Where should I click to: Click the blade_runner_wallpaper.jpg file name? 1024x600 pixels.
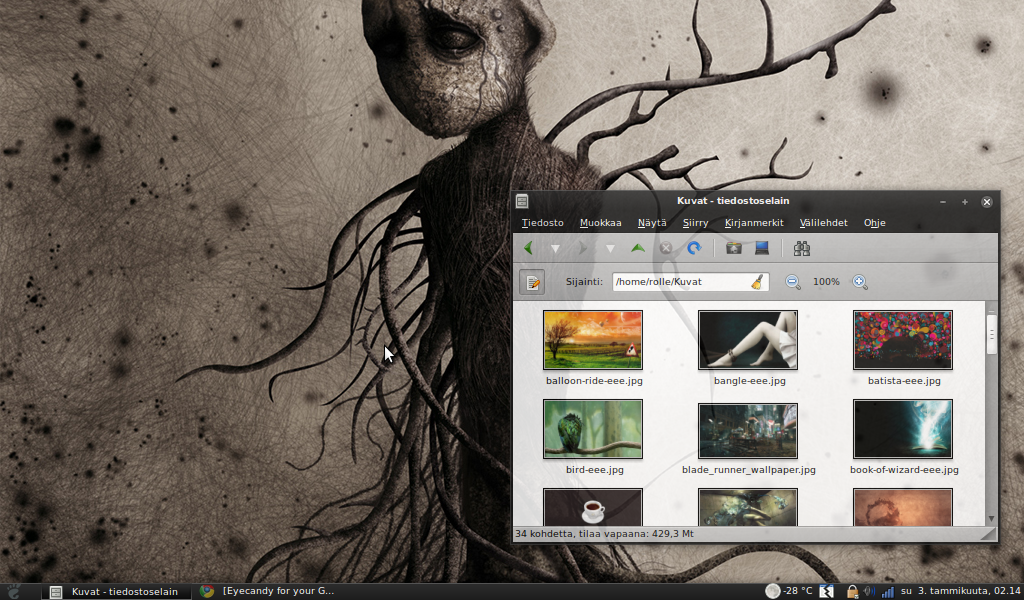(x=749, y=469)
